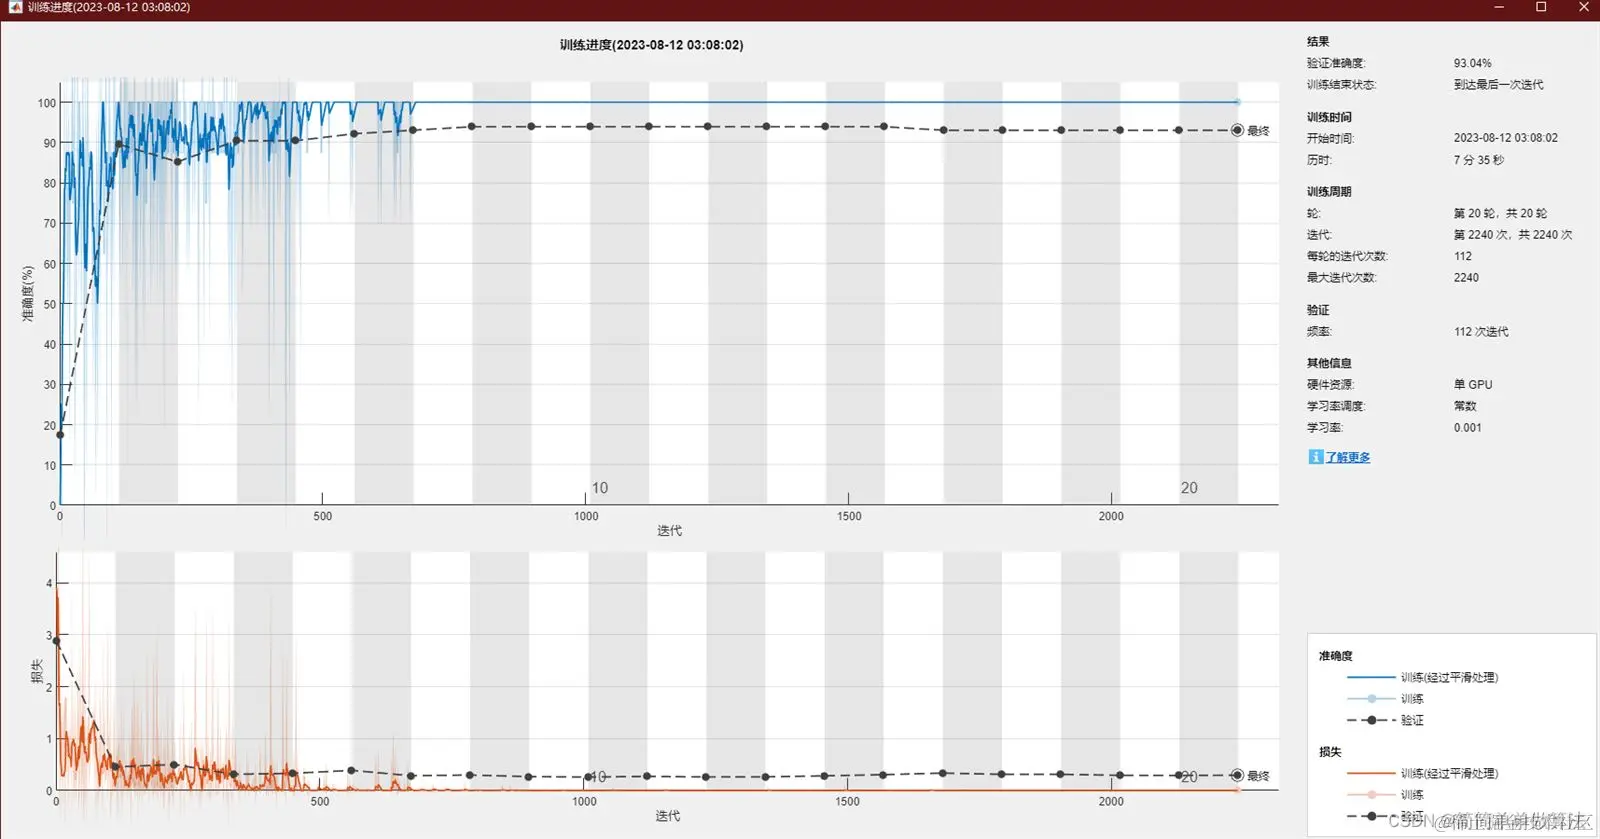Minimize the training progress window

pyautogui.click(x=1499, y=7)
